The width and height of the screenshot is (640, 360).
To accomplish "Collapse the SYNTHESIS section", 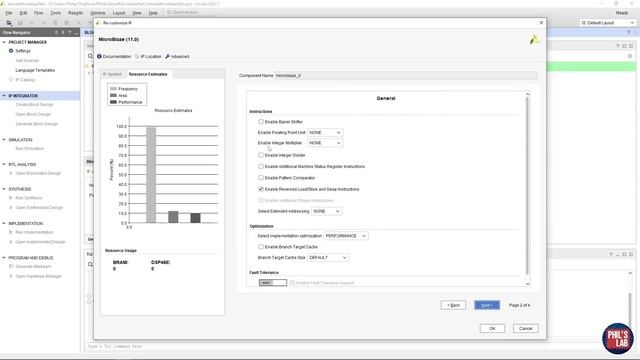I will 4,189.
